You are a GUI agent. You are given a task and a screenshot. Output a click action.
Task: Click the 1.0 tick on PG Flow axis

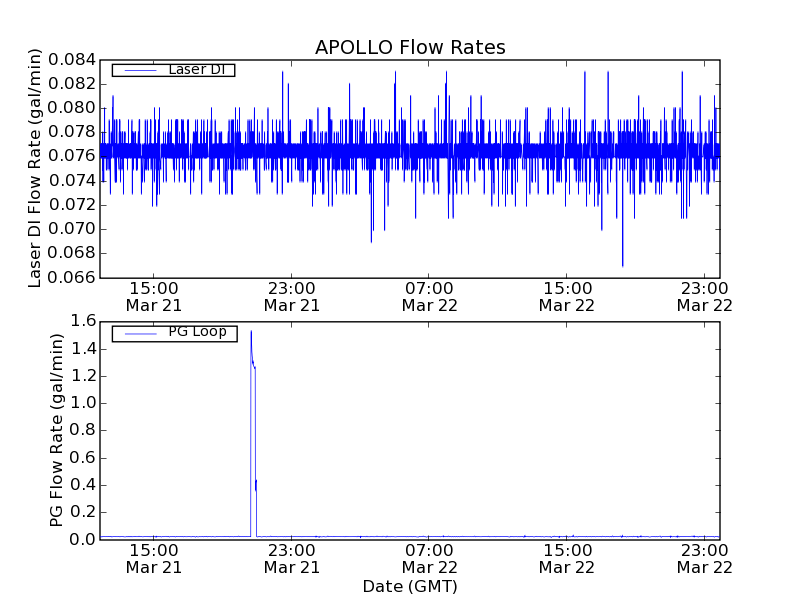coord(83,403)
